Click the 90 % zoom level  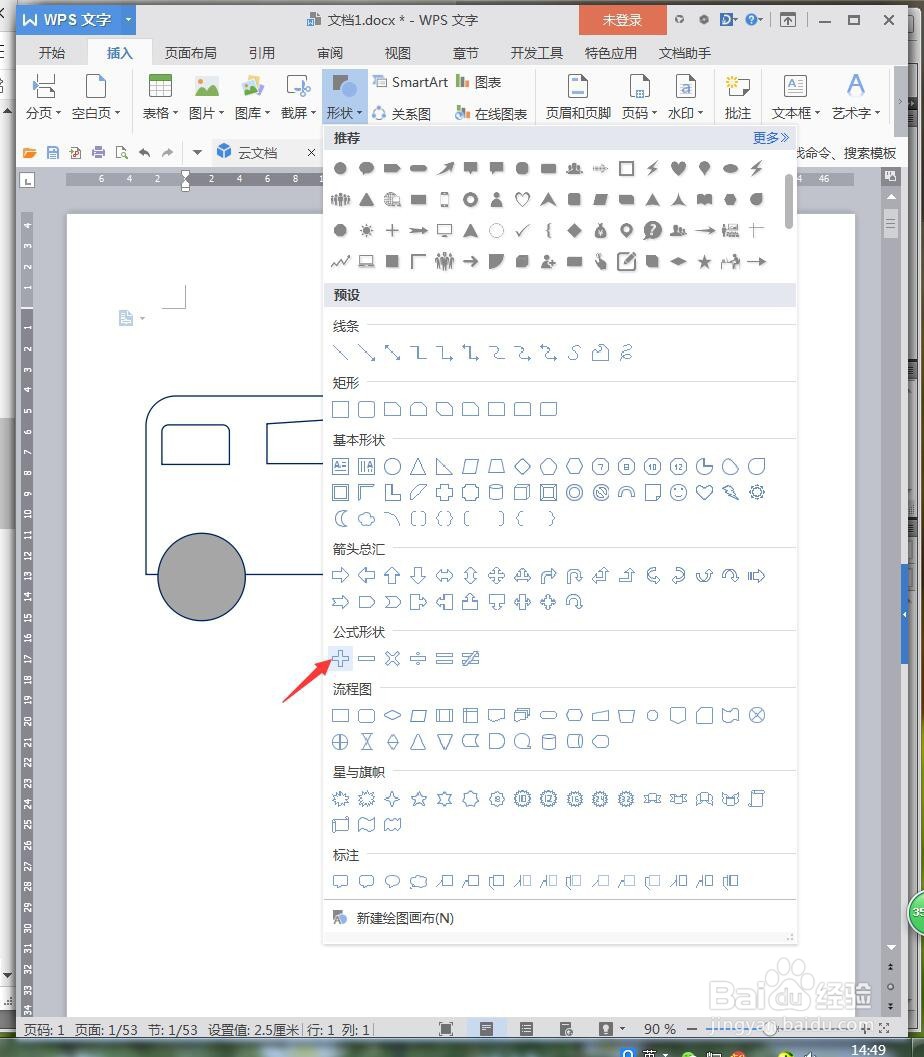659,1029
